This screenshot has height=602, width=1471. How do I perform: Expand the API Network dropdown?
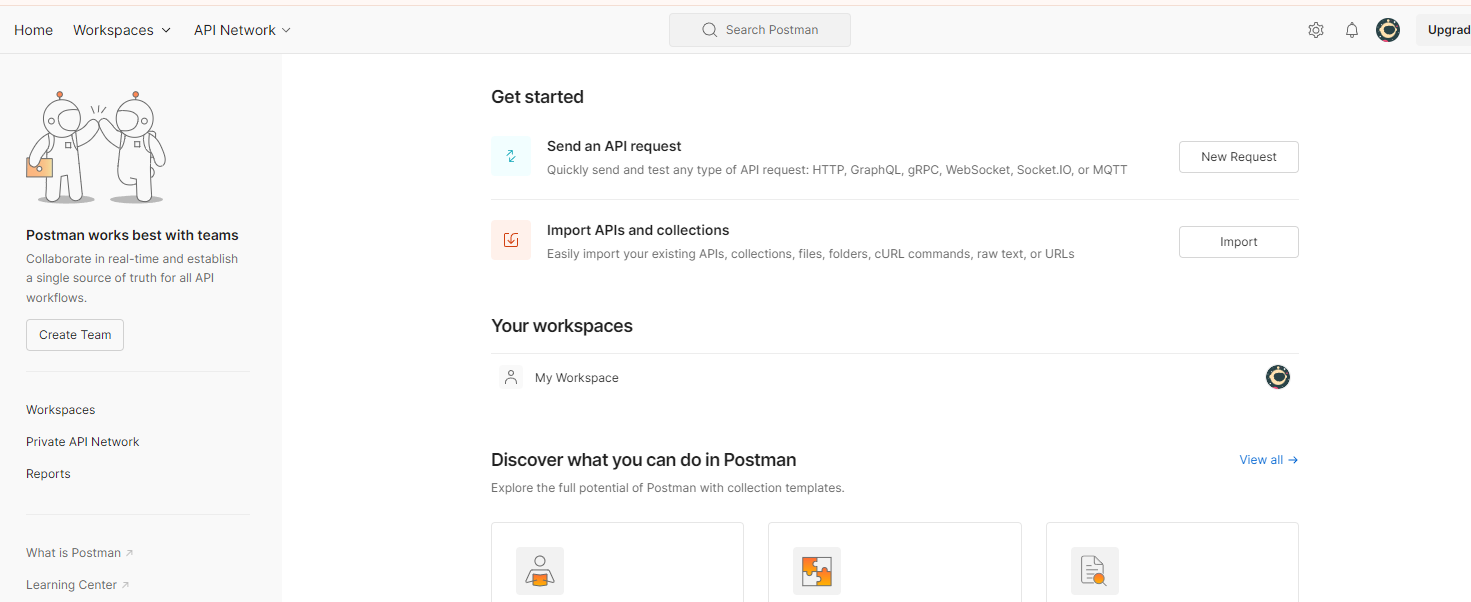click(243, 30)
